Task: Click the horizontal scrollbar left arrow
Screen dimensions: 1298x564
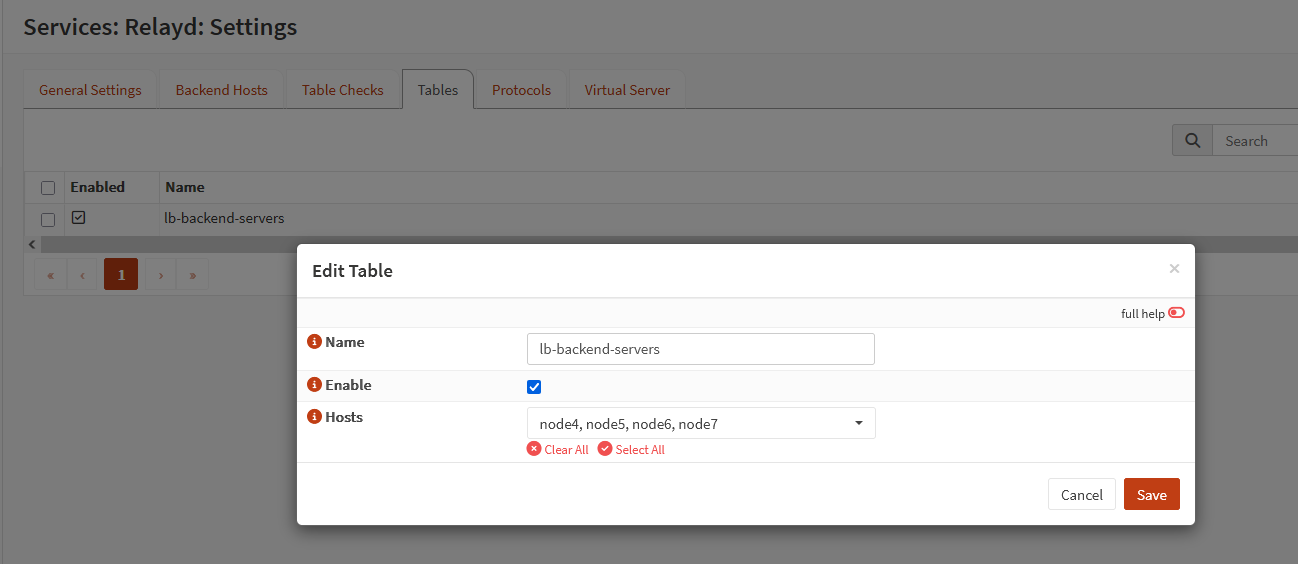Action: click(32, 244)
